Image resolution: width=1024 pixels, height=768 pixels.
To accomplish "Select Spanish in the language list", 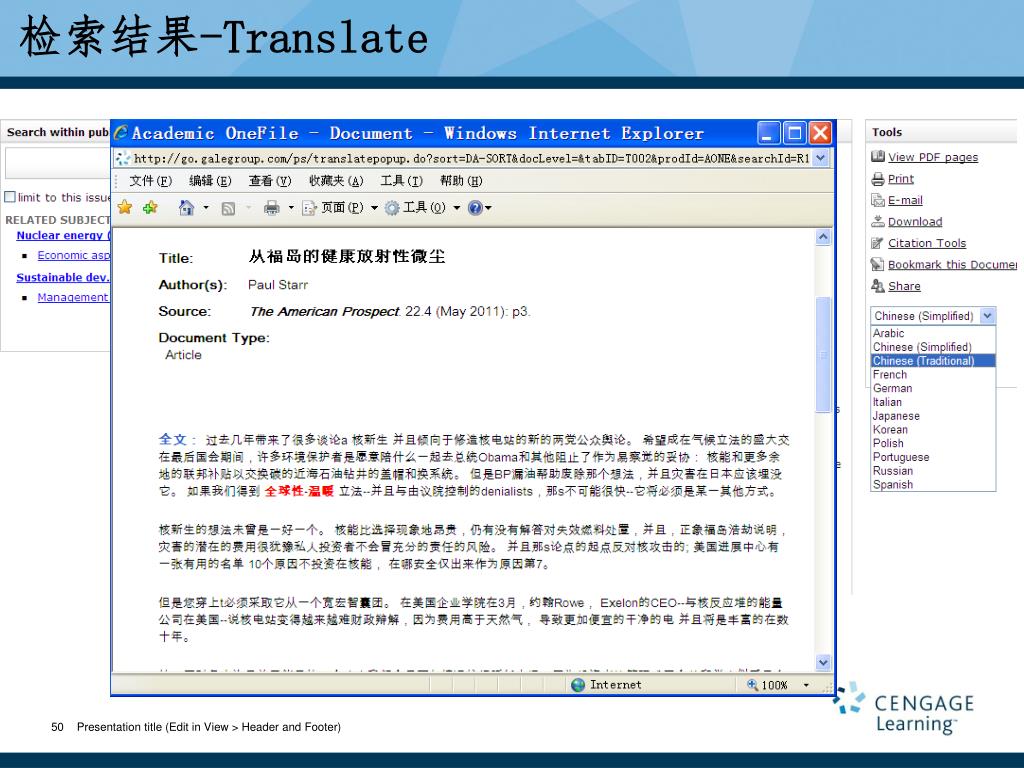I will click(933, 484).
